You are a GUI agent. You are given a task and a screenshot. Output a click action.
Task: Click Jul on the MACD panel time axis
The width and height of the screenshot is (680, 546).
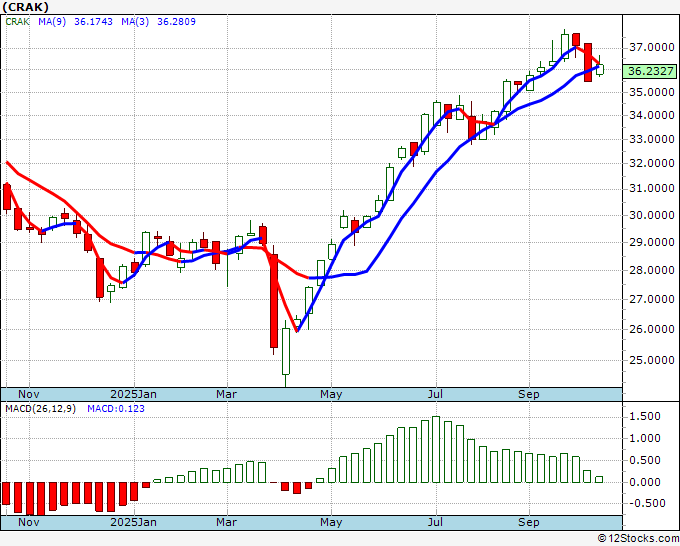(x=435, y=522)
